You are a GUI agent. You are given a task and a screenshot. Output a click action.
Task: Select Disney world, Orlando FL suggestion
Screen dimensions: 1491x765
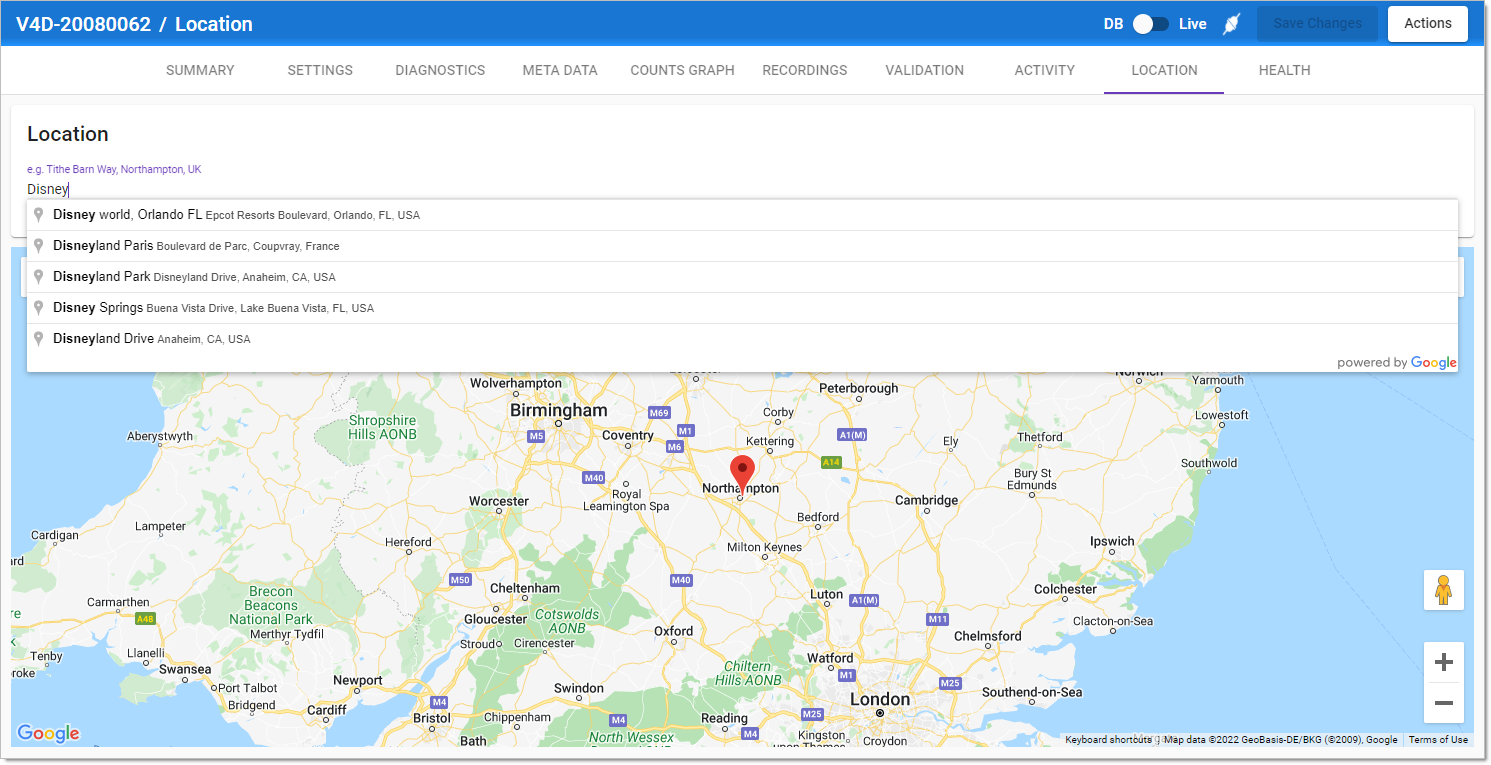pyautogui.click(x=742, y=215)
